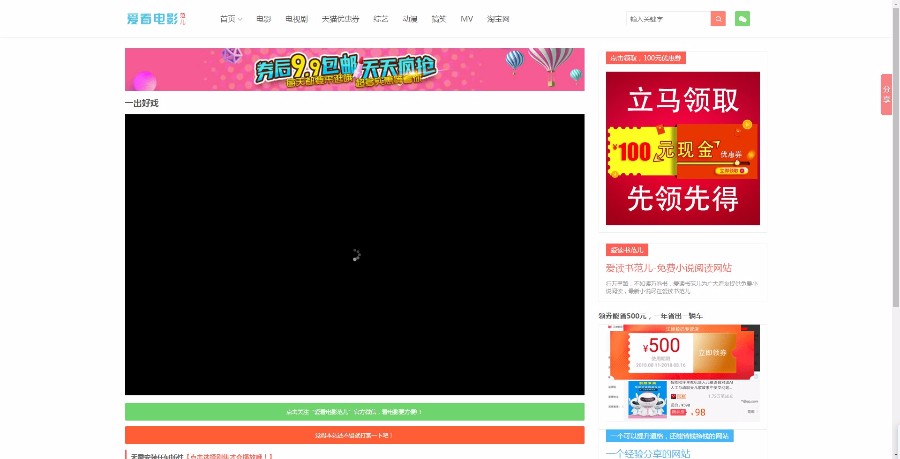Focus the keyword search input field

(x=668, y=19)
